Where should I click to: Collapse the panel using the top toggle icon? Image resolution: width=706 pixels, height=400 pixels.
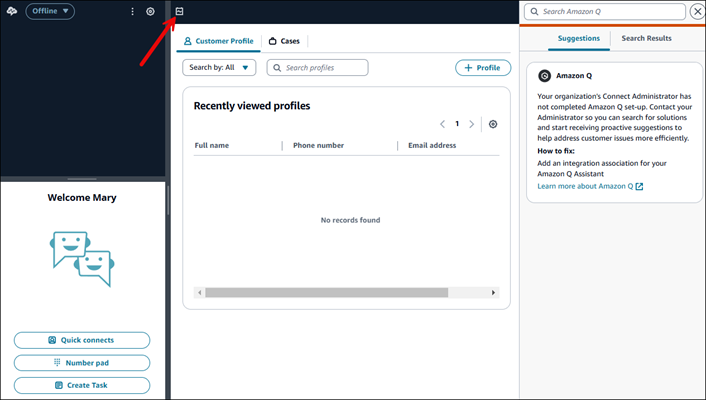click(179, 12)
